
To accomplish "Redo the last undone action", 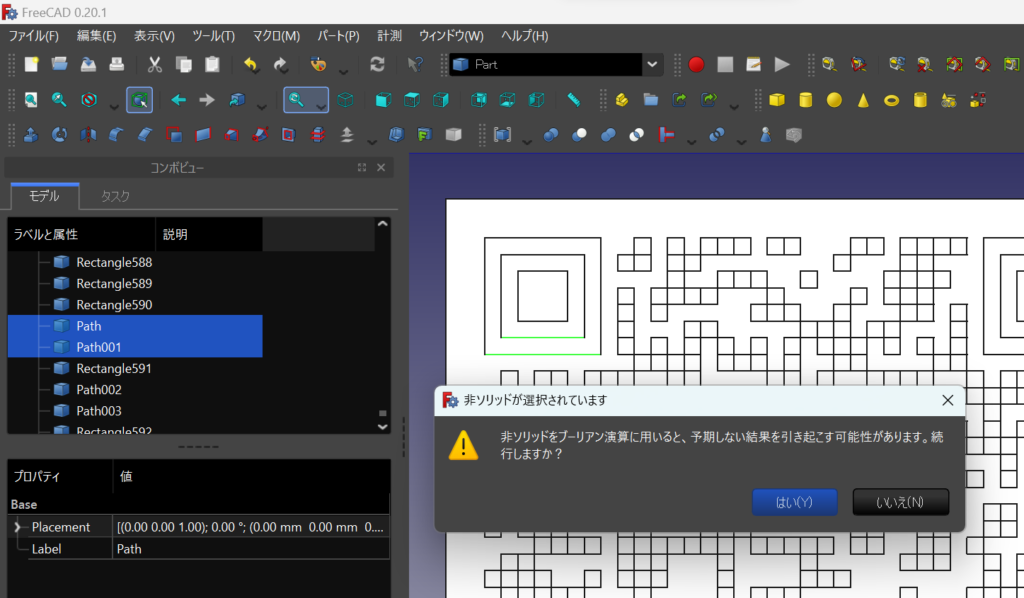I will tap(280, 65).
